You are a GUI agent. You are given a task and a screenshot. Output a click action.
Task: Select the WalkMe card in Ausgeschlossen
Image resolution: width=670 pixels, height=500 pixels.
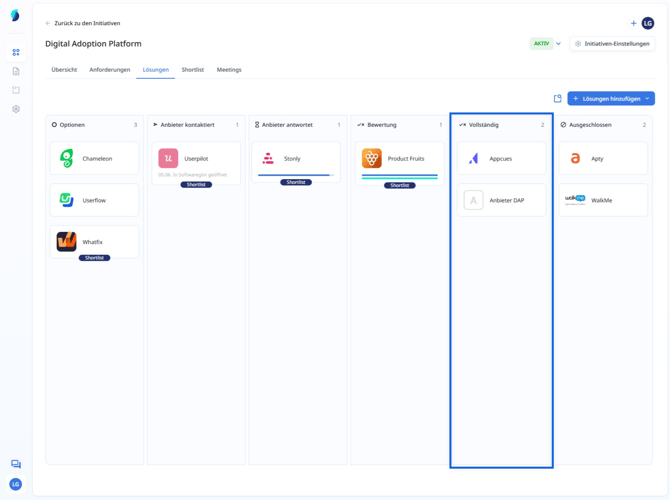[x=603, y=200]
